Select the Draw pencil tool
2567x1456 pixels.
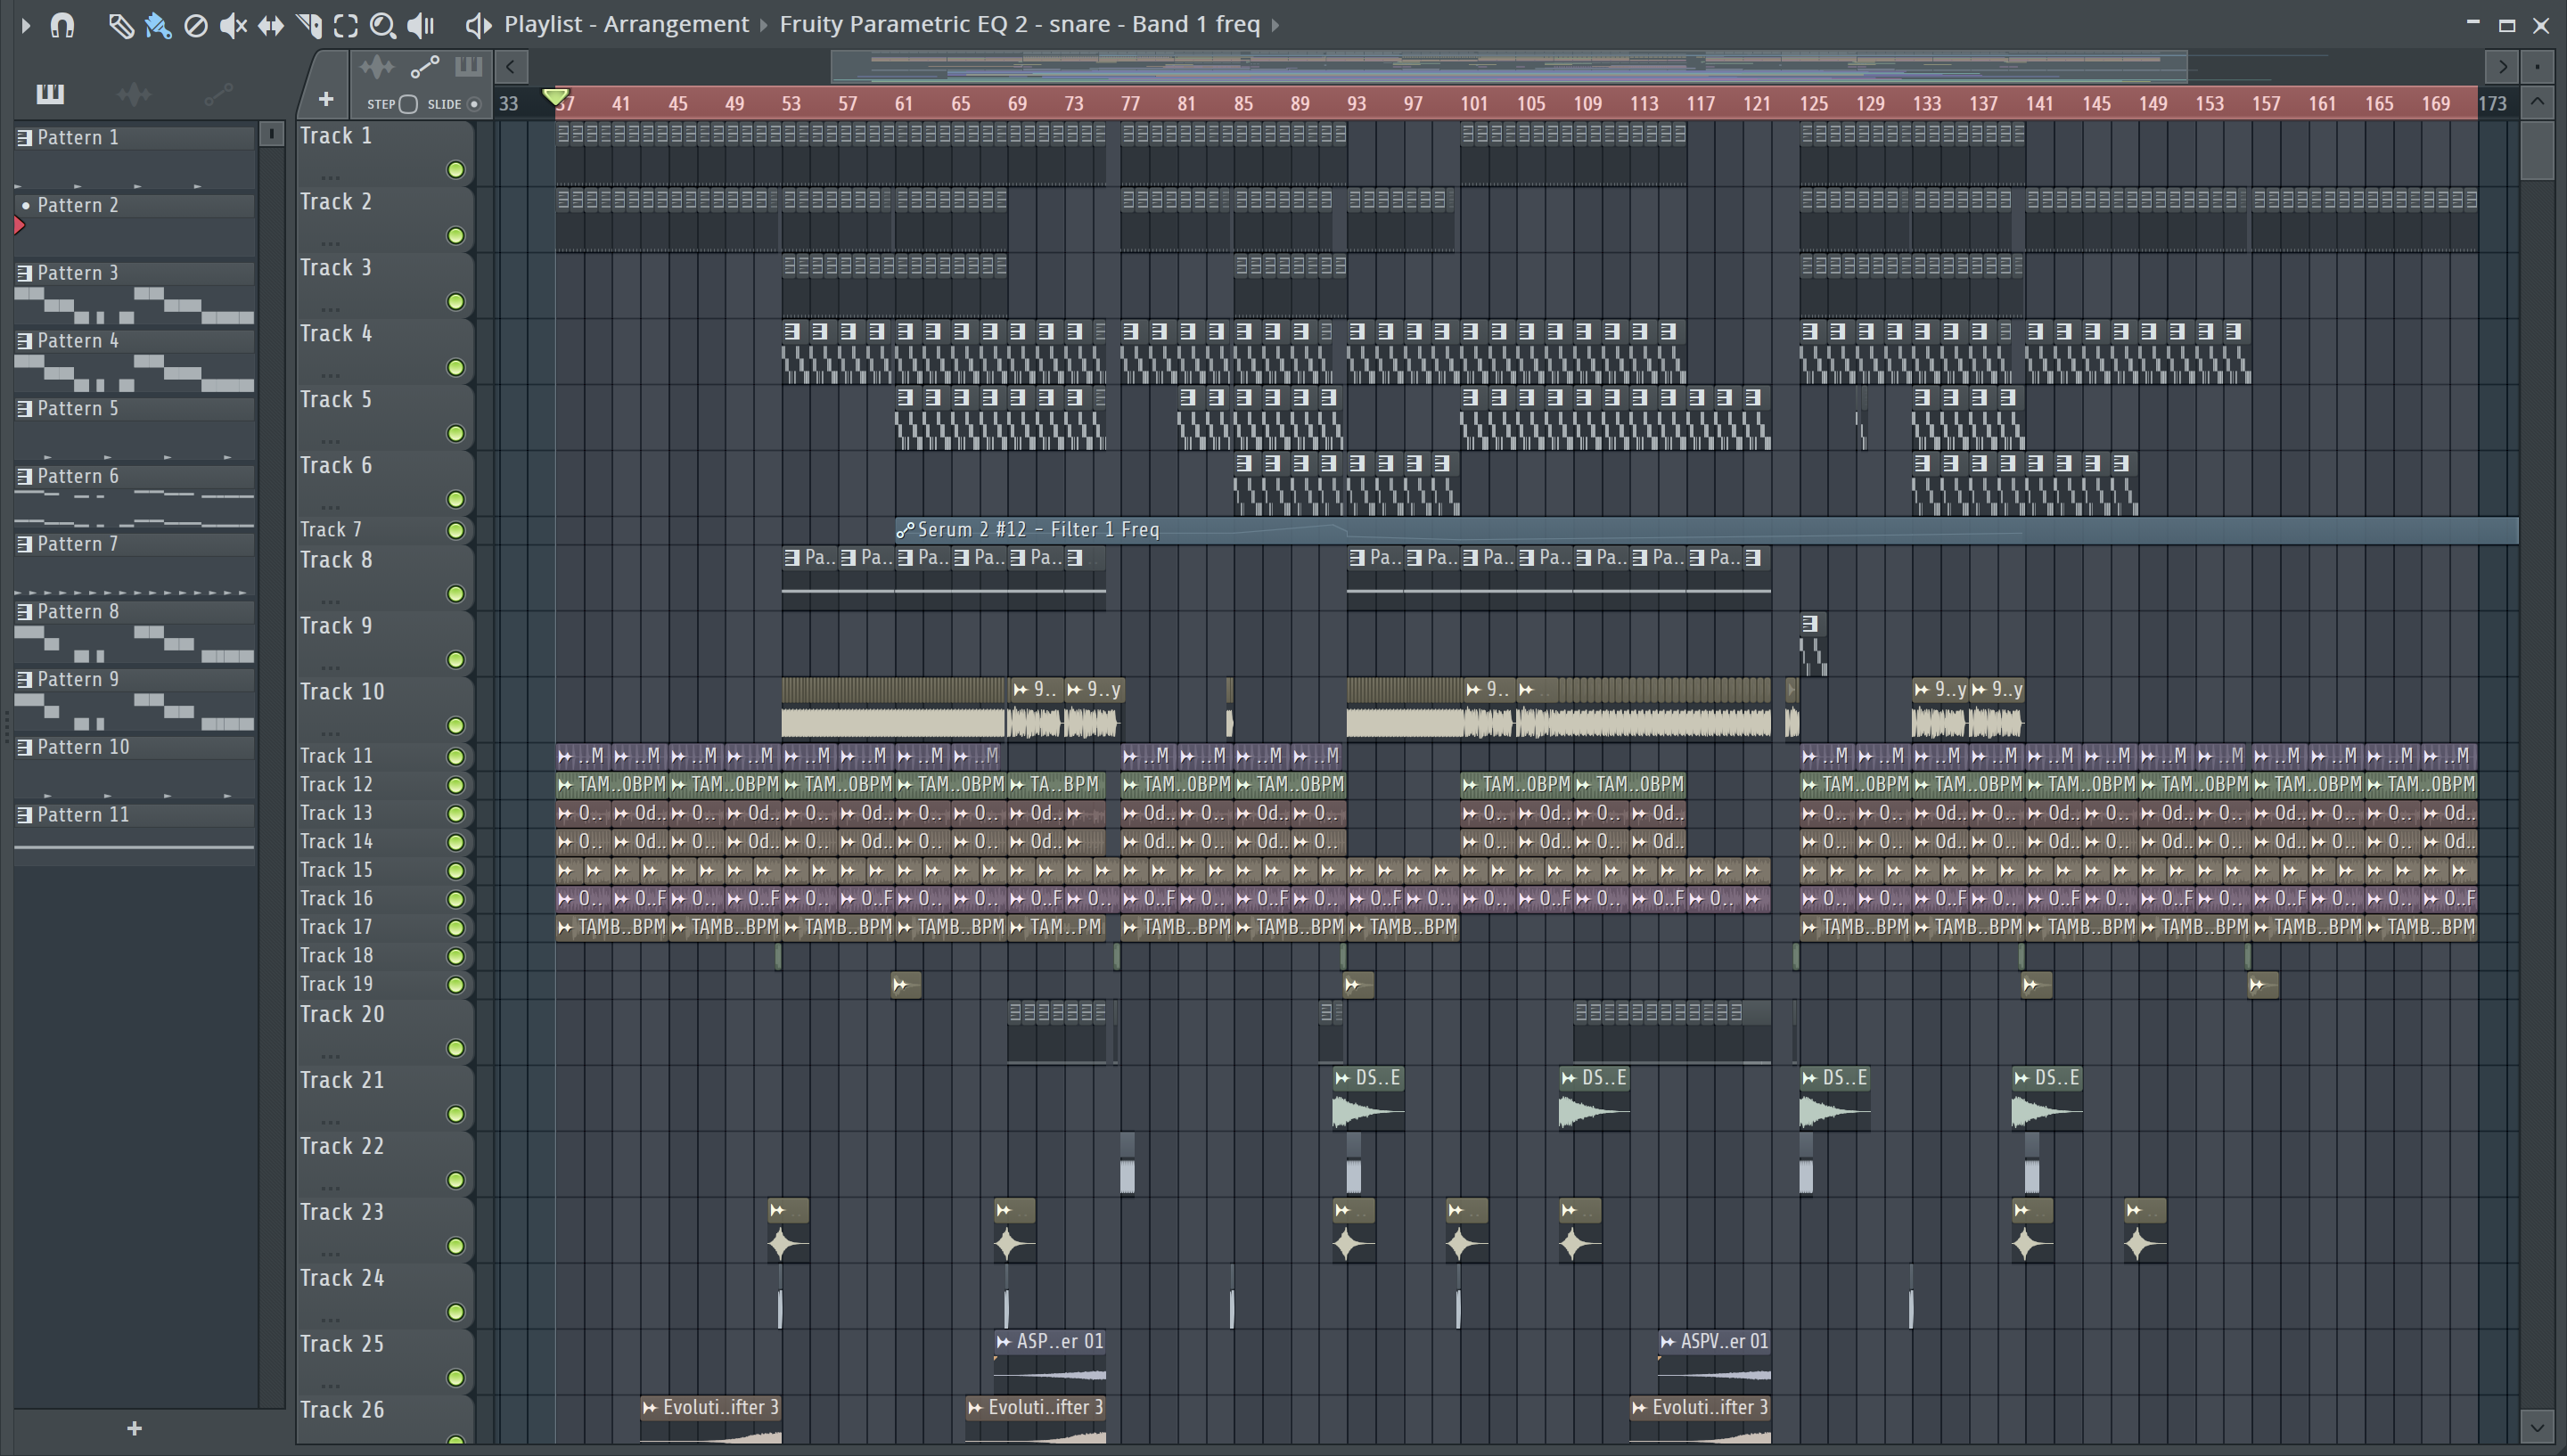click(x=120, y=25)
